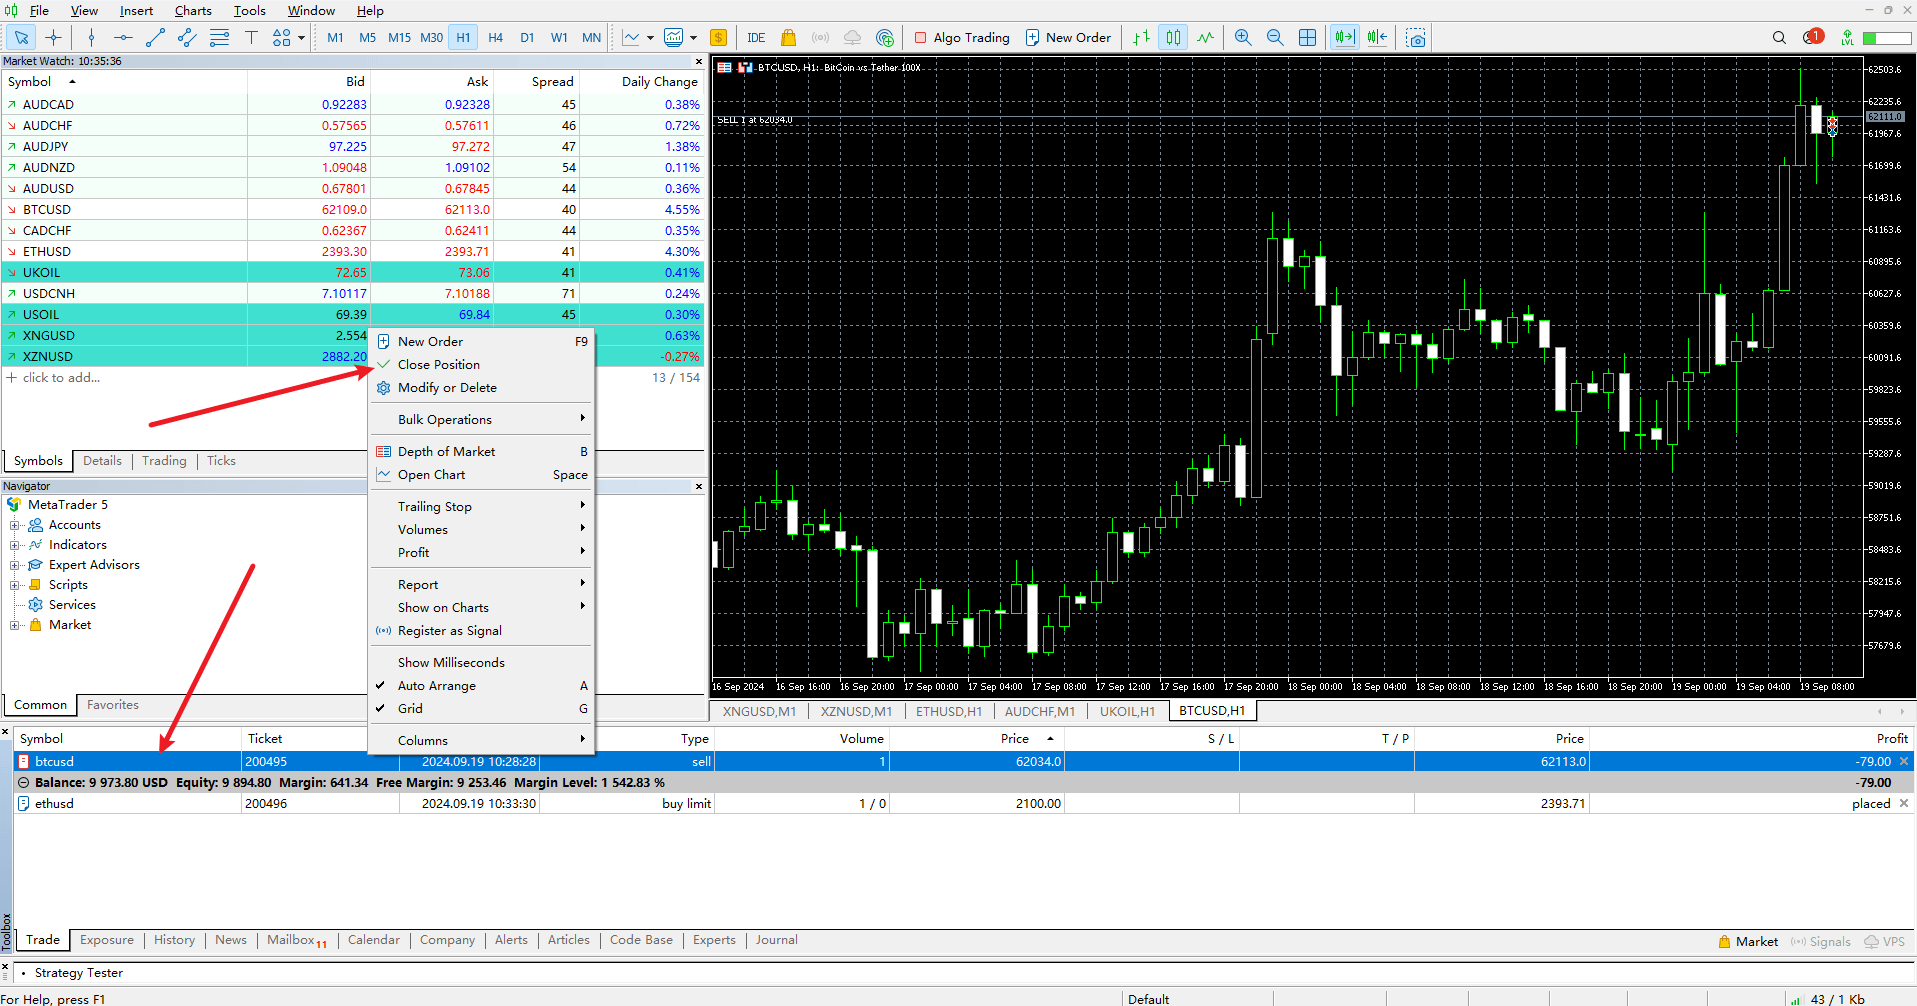Expand Trailing Stop submenu
1917x1006 pixels.
coord(482,507)
